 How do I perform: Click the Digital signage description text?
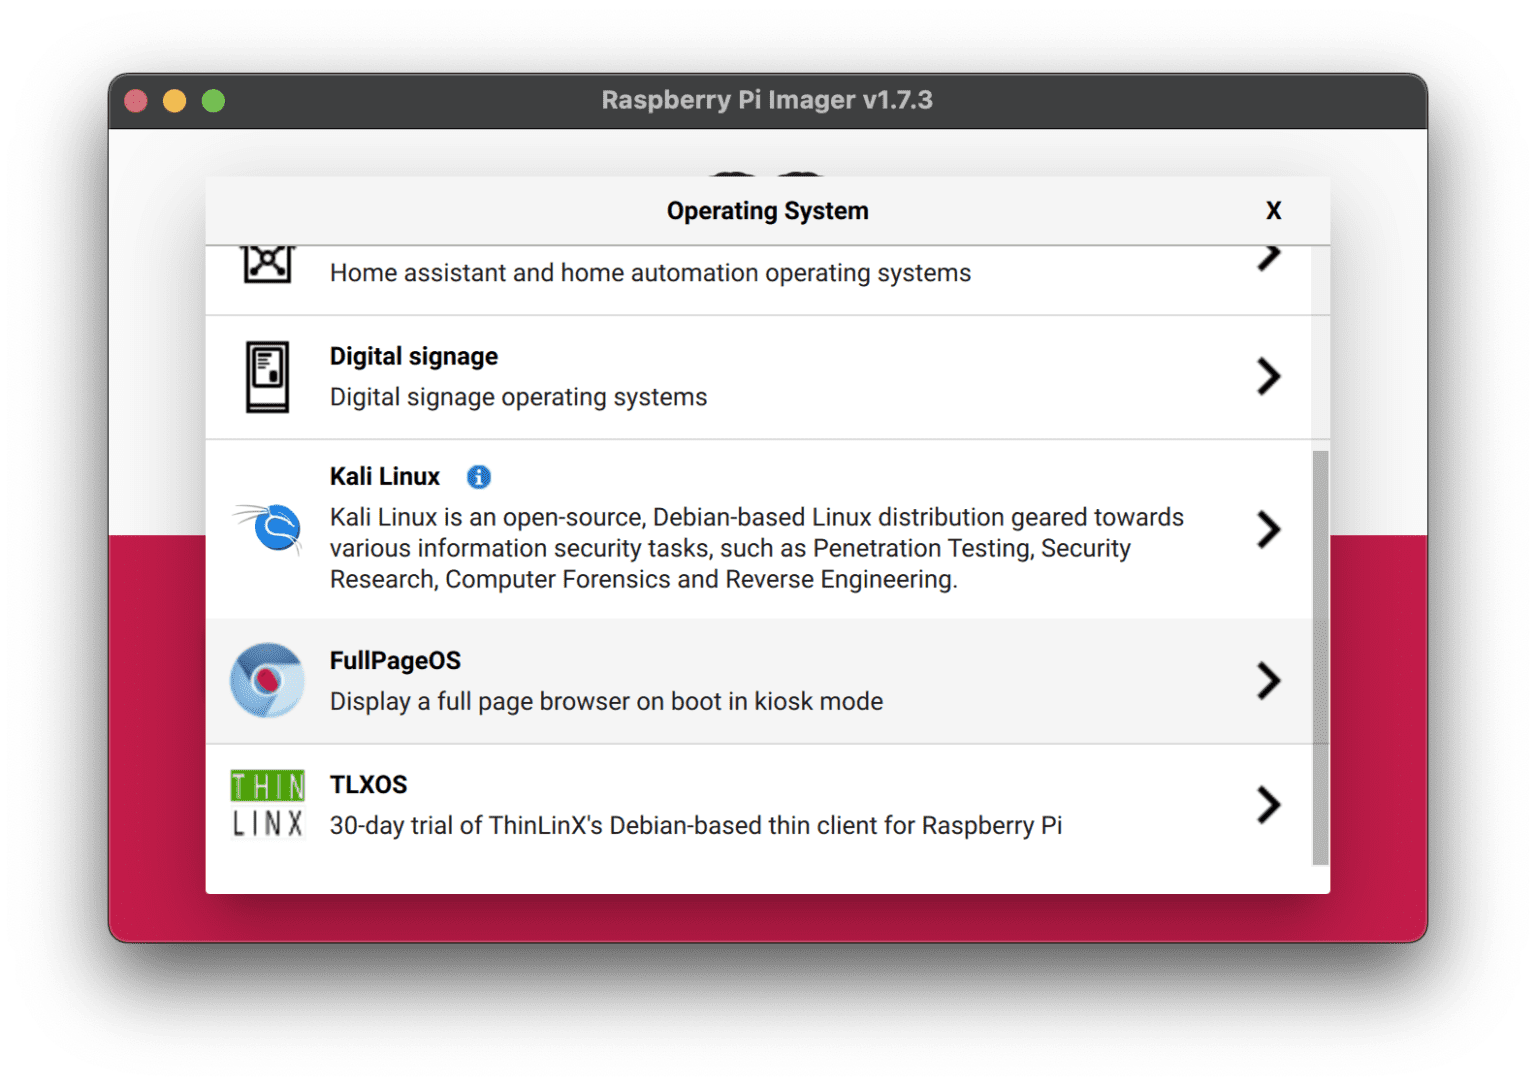pyautogui.click(x=518, y=397)
